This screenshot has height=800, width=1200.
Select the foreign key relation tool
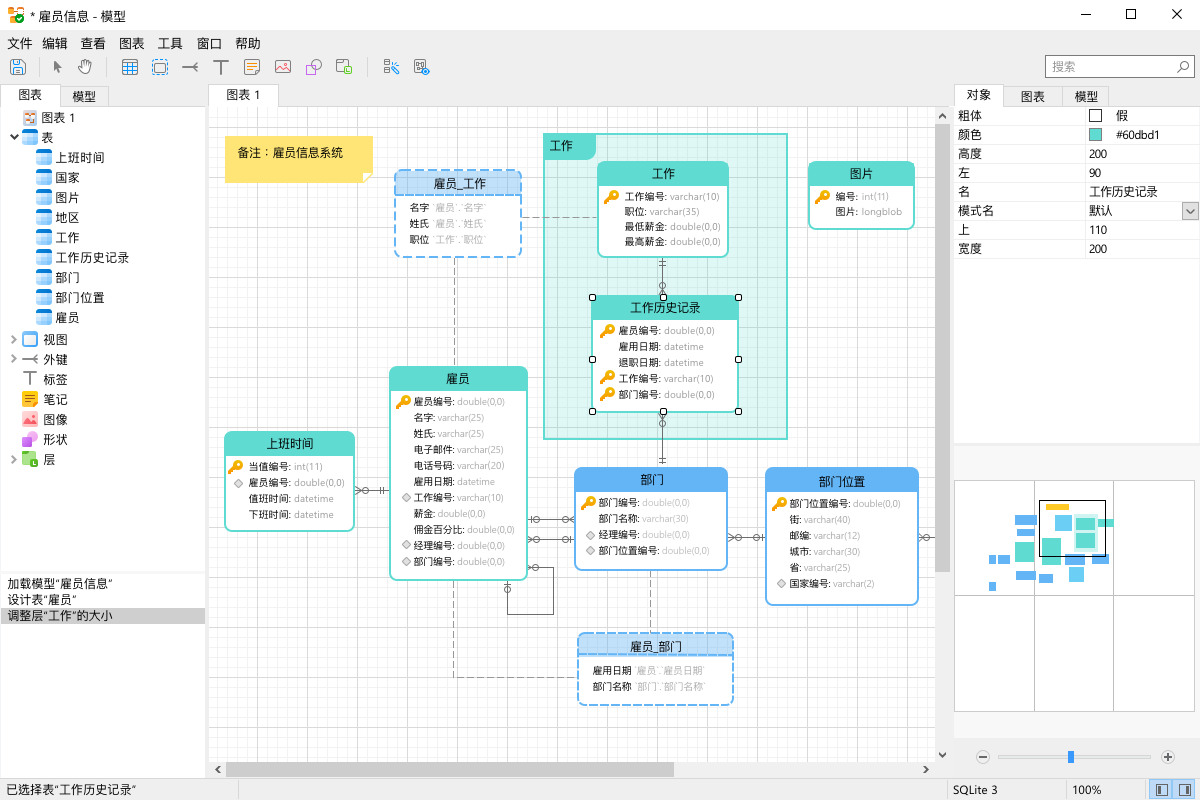tap(190, 67)
